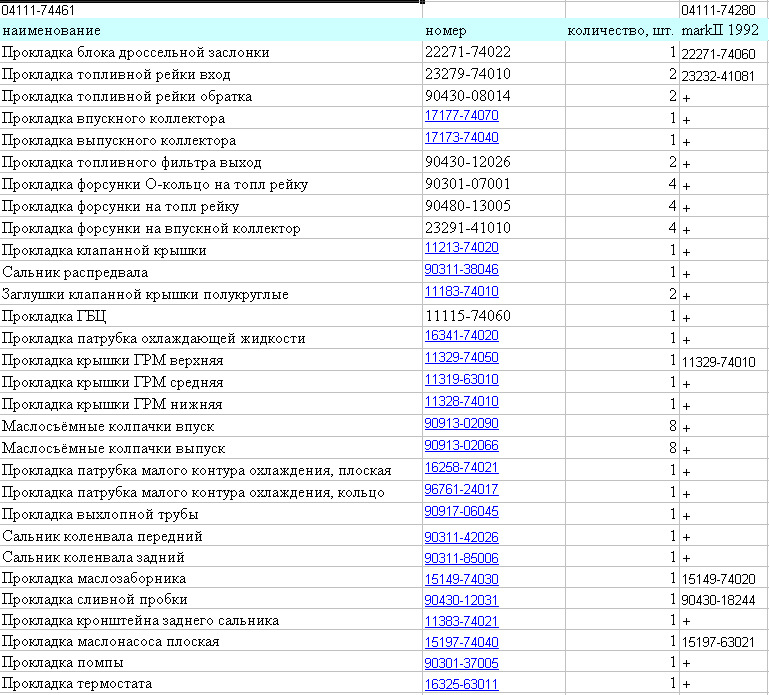769x695 pixels.
Task: Select cell 90430-18244 in markII column
Action: click(x=724, y=600)
